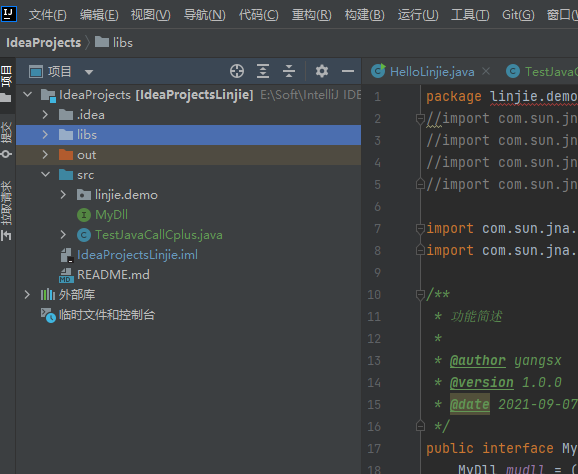Open project view options gear icon

(x=321, y=71)
